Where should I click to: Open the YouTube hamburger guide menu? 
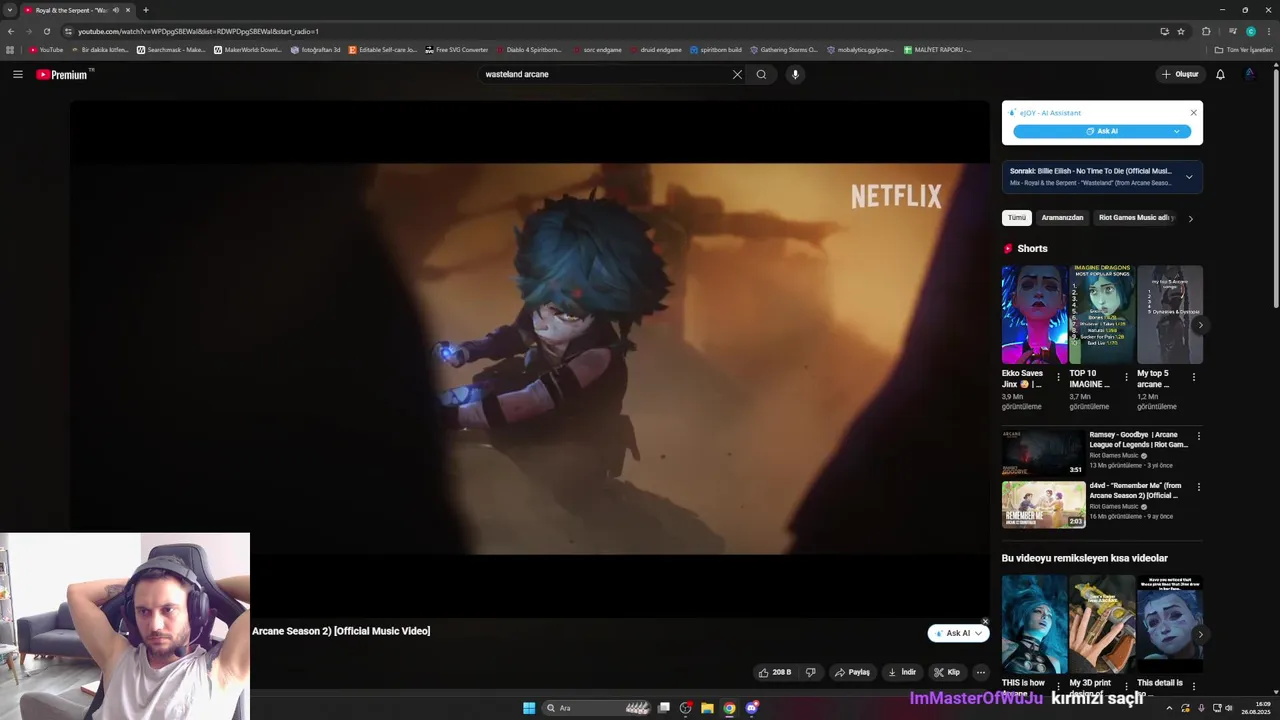coord(18,74)
